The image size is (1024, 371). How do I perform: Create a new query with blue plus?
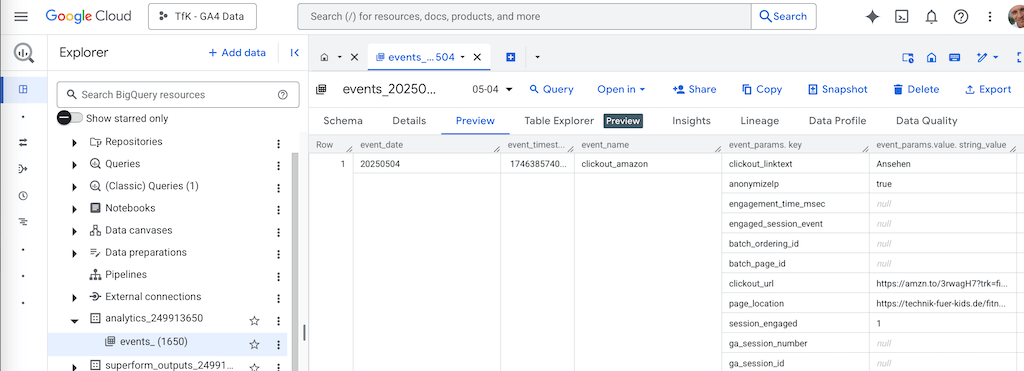tap(511, 57)
